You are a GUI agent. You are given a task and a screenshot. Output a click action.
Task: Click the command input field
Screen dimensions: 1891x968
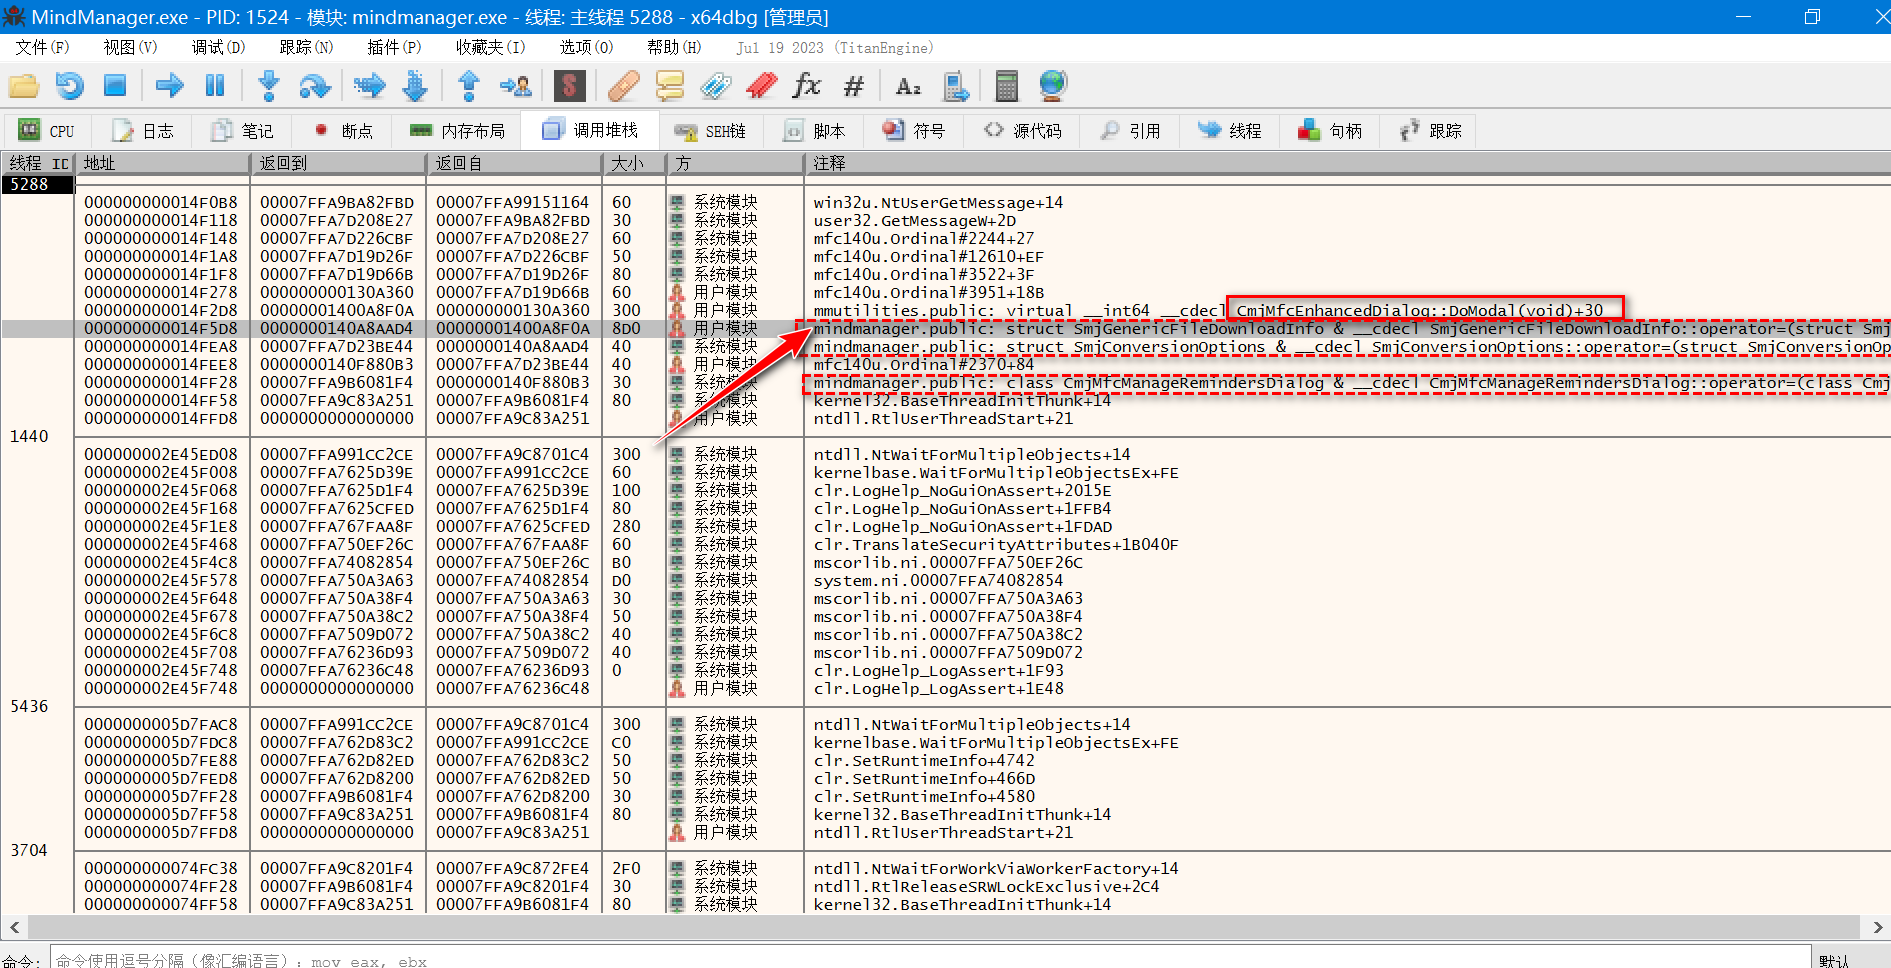pyautogui.click(x=930, y=960)
